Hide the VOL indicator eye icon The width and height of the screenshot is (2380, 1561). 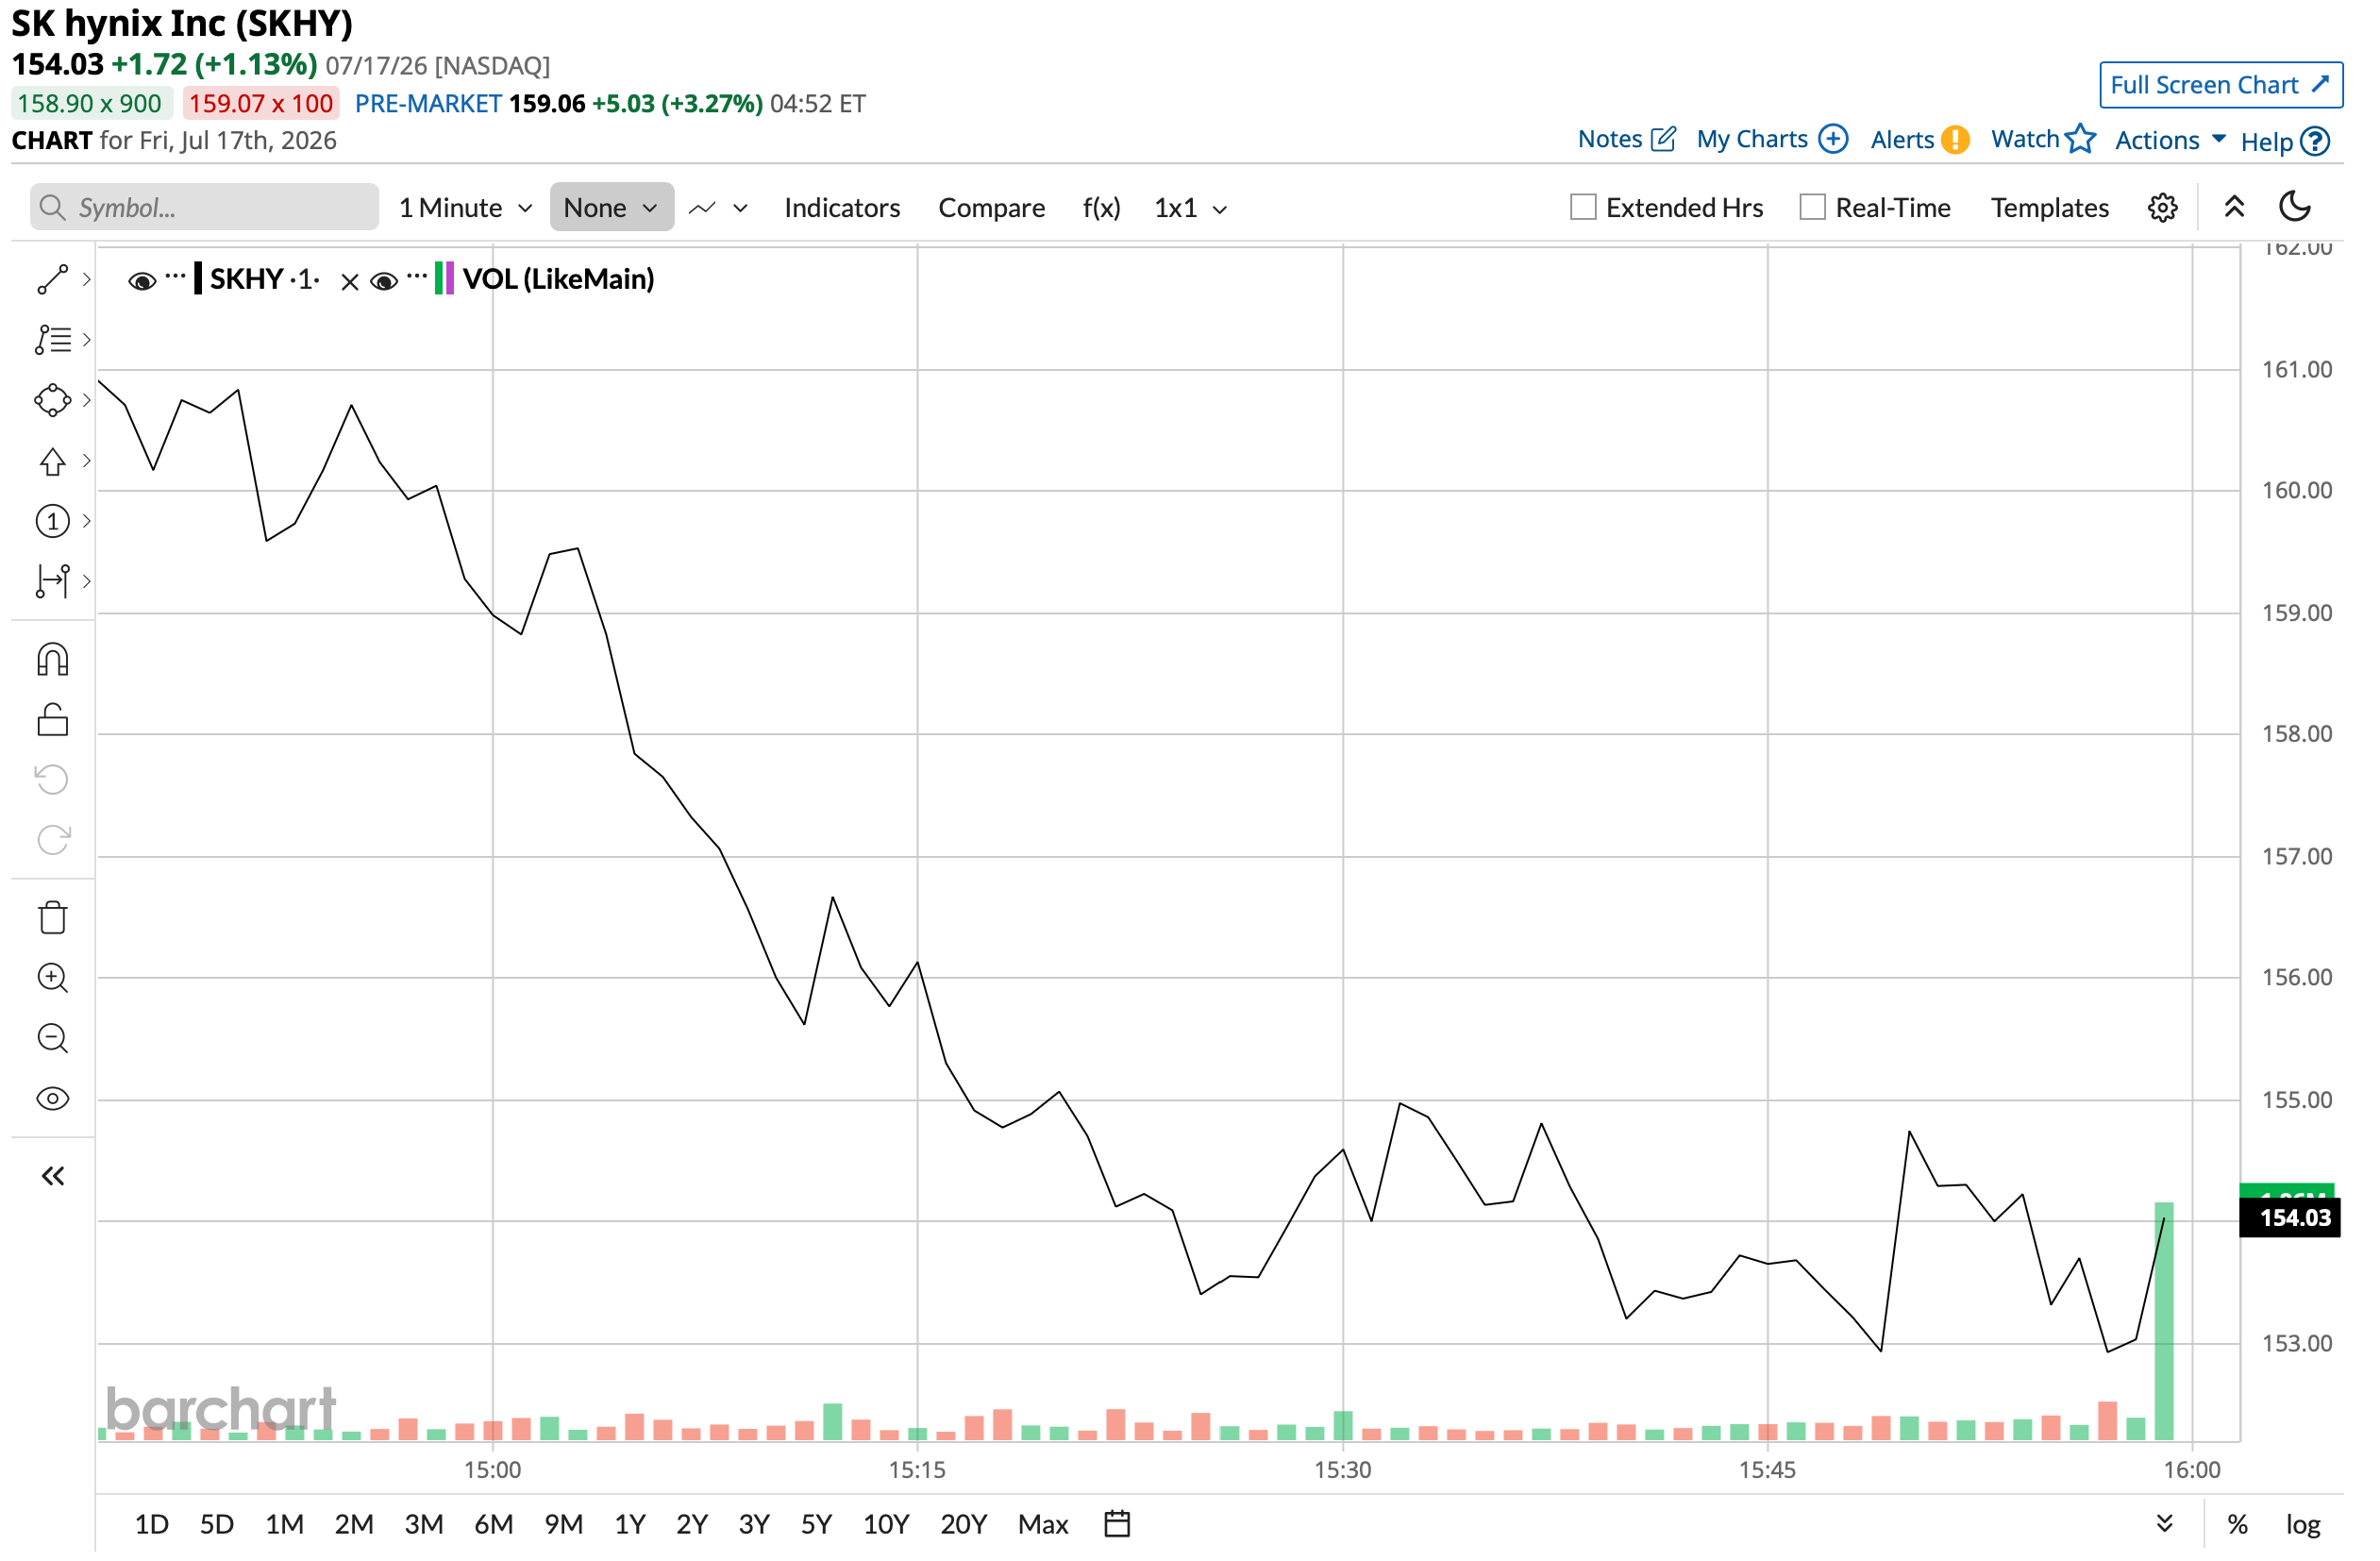click(x=386, y=283)
